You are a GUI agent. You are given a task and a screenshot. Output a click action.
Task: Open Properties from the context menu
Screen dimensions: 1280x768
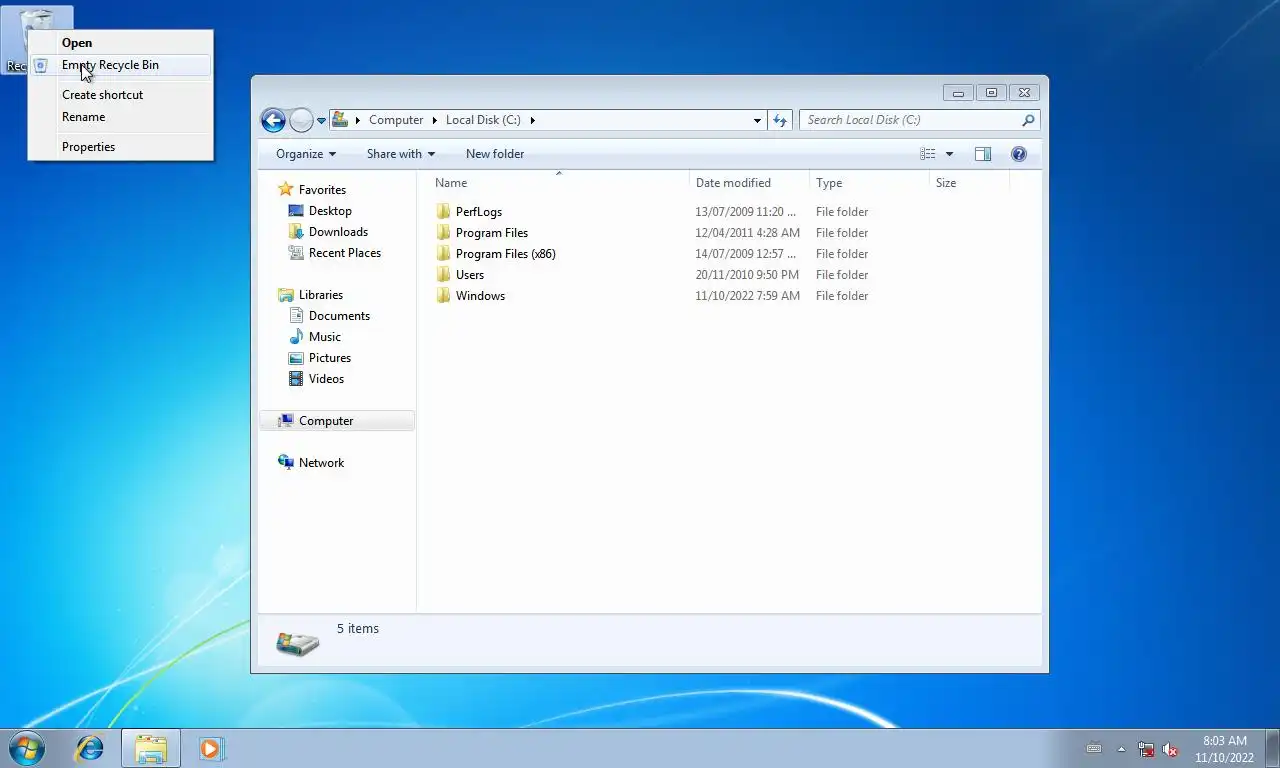(120, 147)
